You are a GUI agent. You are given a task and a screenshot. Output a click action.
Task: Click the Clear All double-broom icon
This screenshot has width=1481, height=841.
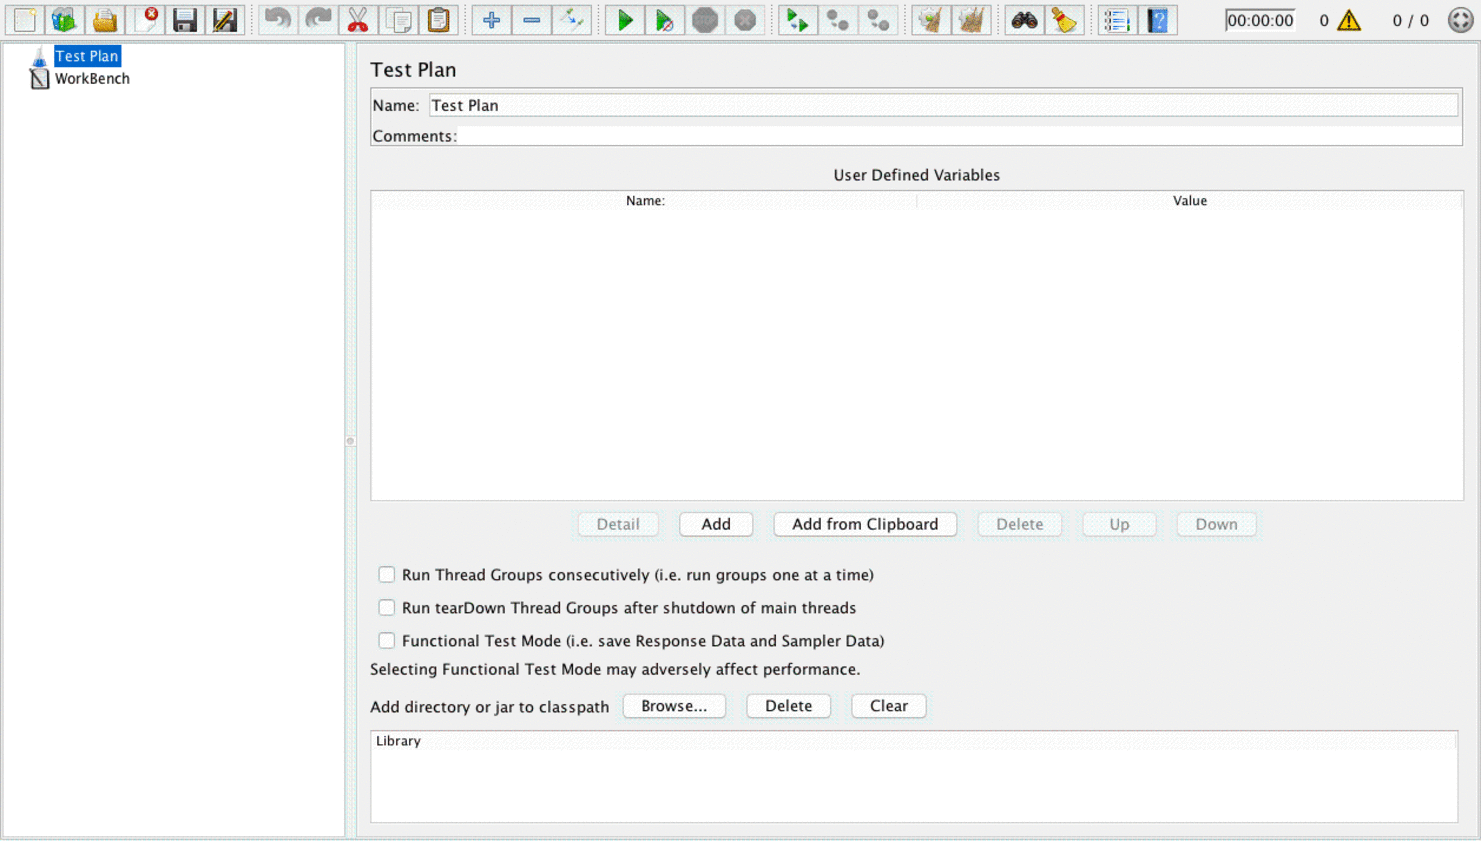click(x=971, y=20)
